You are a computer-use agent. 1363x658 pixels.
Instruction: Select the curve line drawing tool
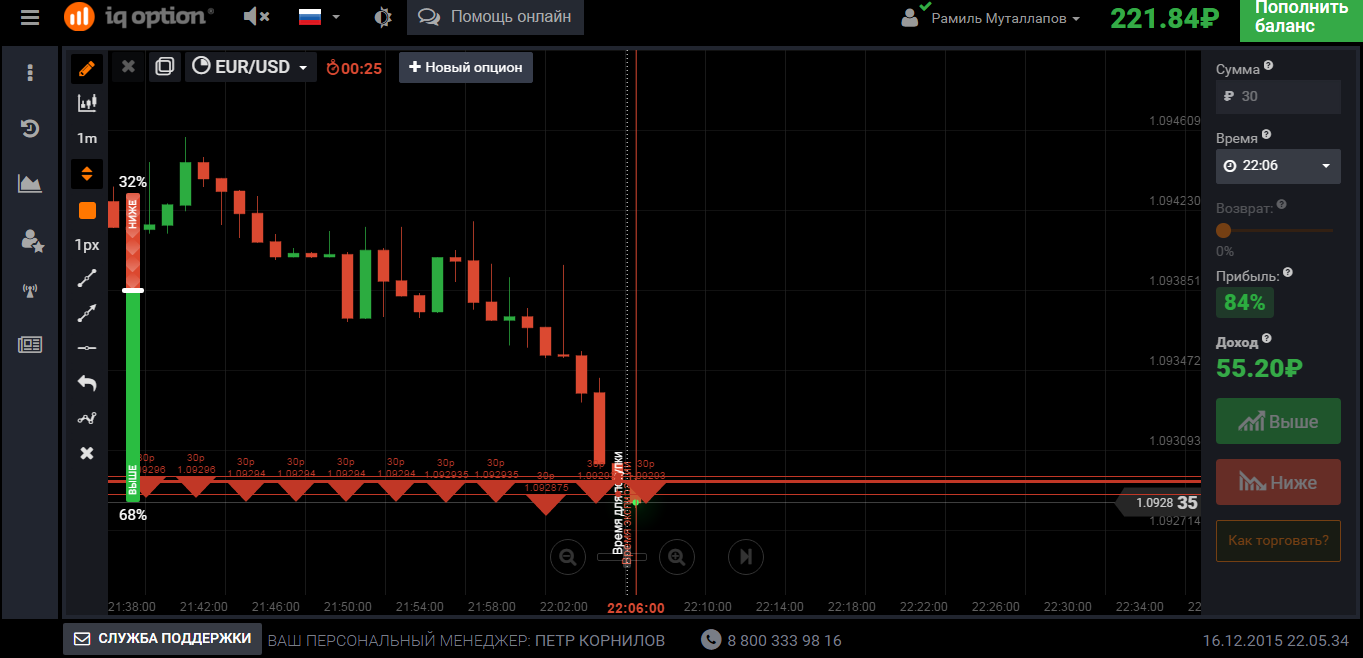(x=87, y=418)
